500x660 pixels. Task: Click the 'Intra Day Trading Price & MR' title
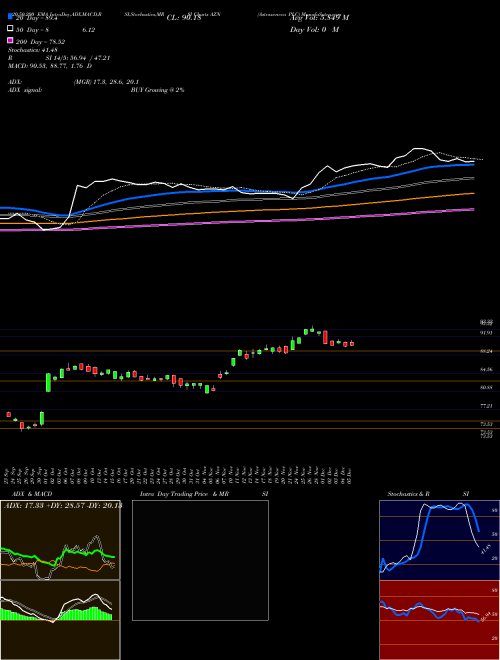184,494
